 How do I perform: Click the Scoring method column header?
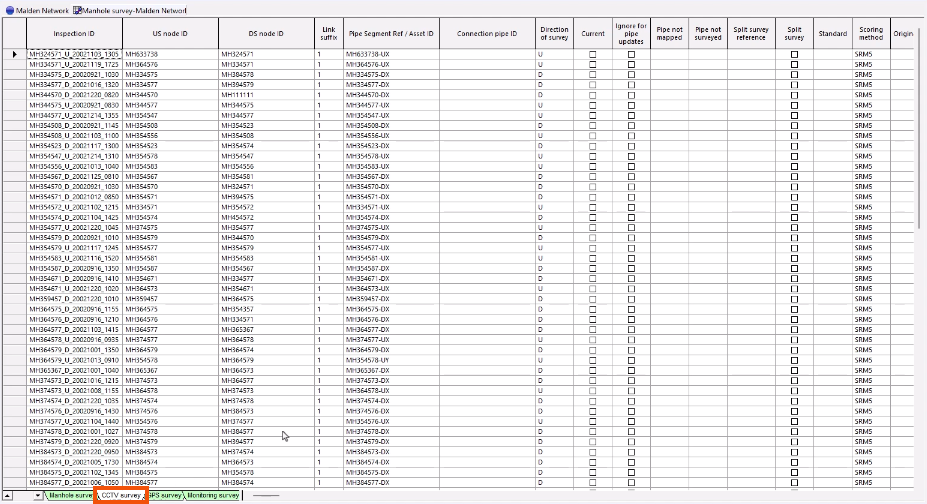coord(870,33)
